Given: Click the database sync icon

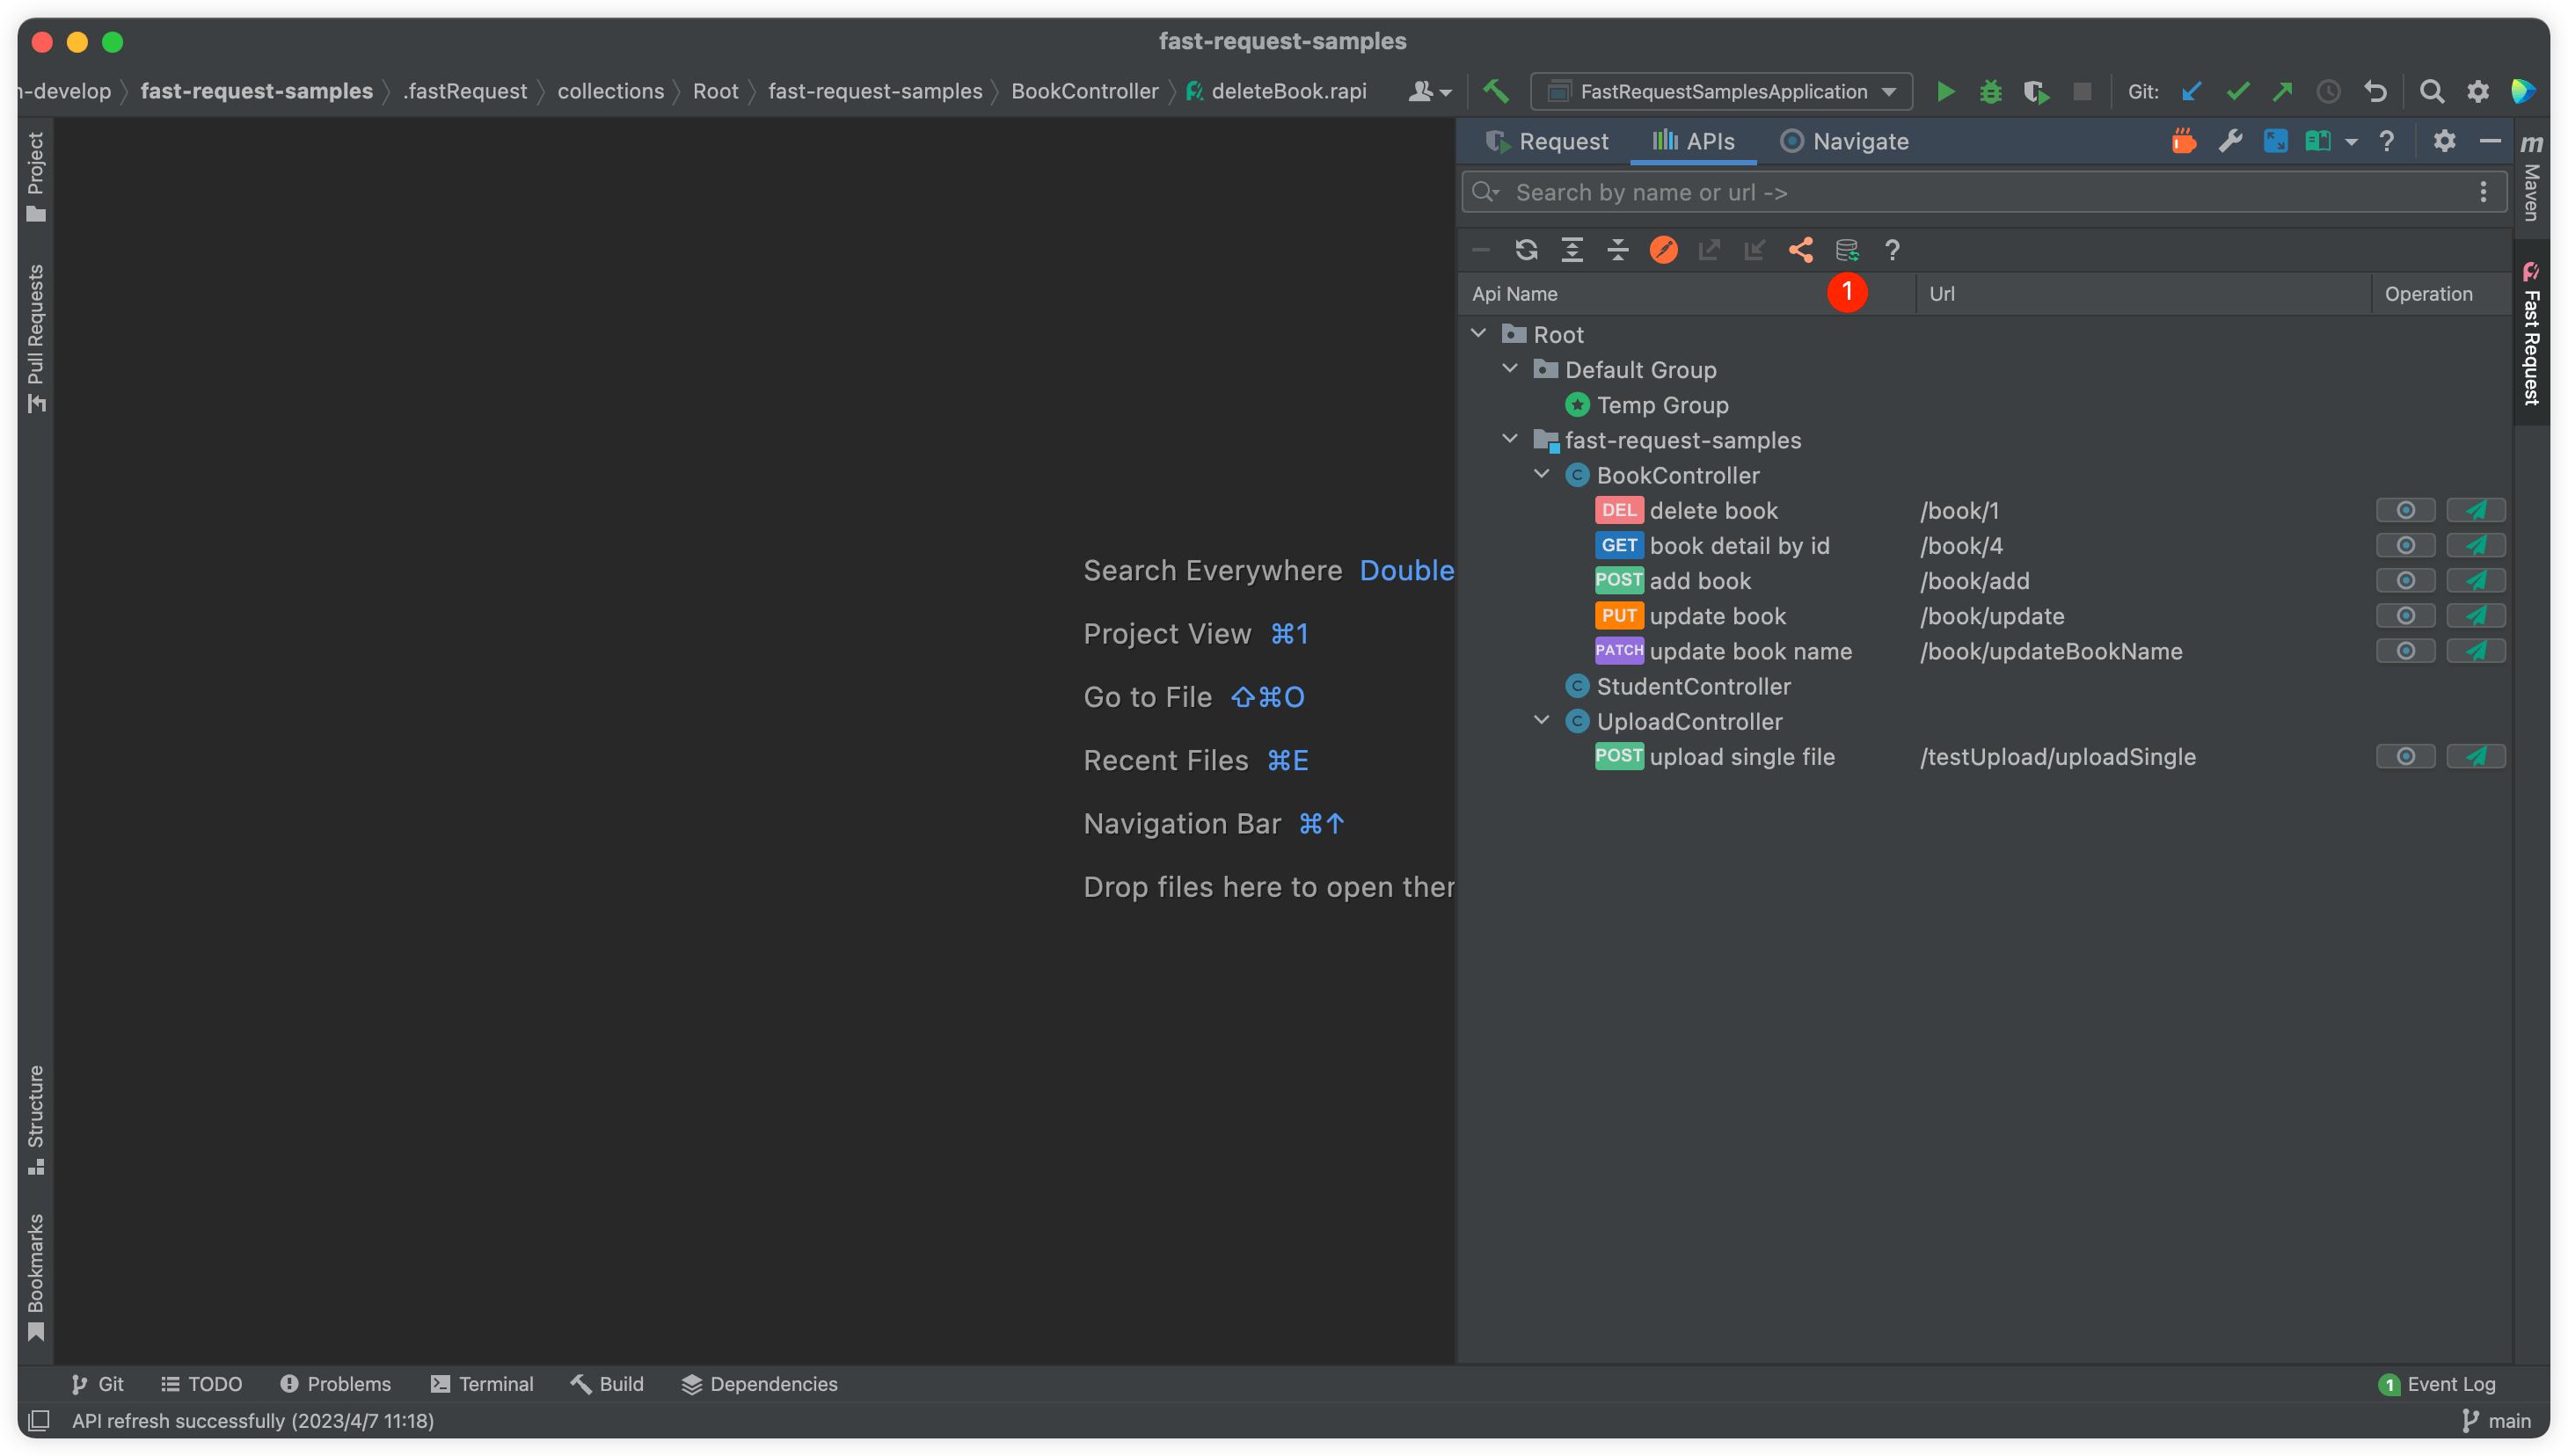Looking at the screenshot, I should (x=1847, y=250).
